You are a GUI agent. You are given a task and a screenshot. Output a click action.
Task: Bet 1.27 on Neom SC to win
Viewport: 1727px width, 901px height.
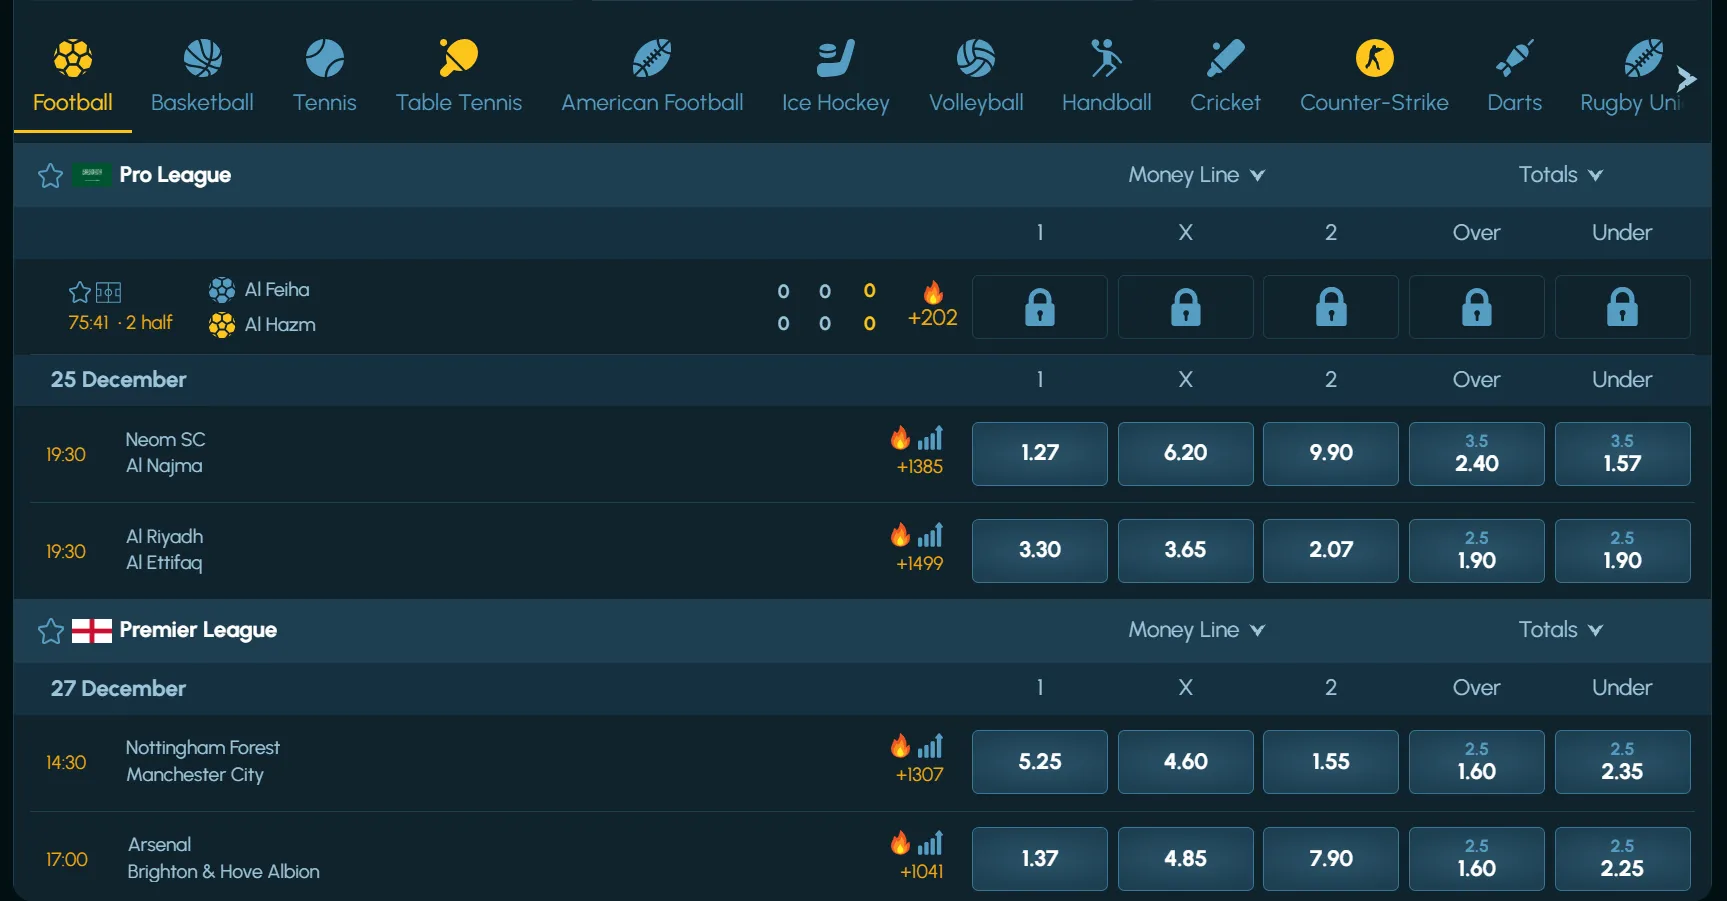pos(1039,454)
